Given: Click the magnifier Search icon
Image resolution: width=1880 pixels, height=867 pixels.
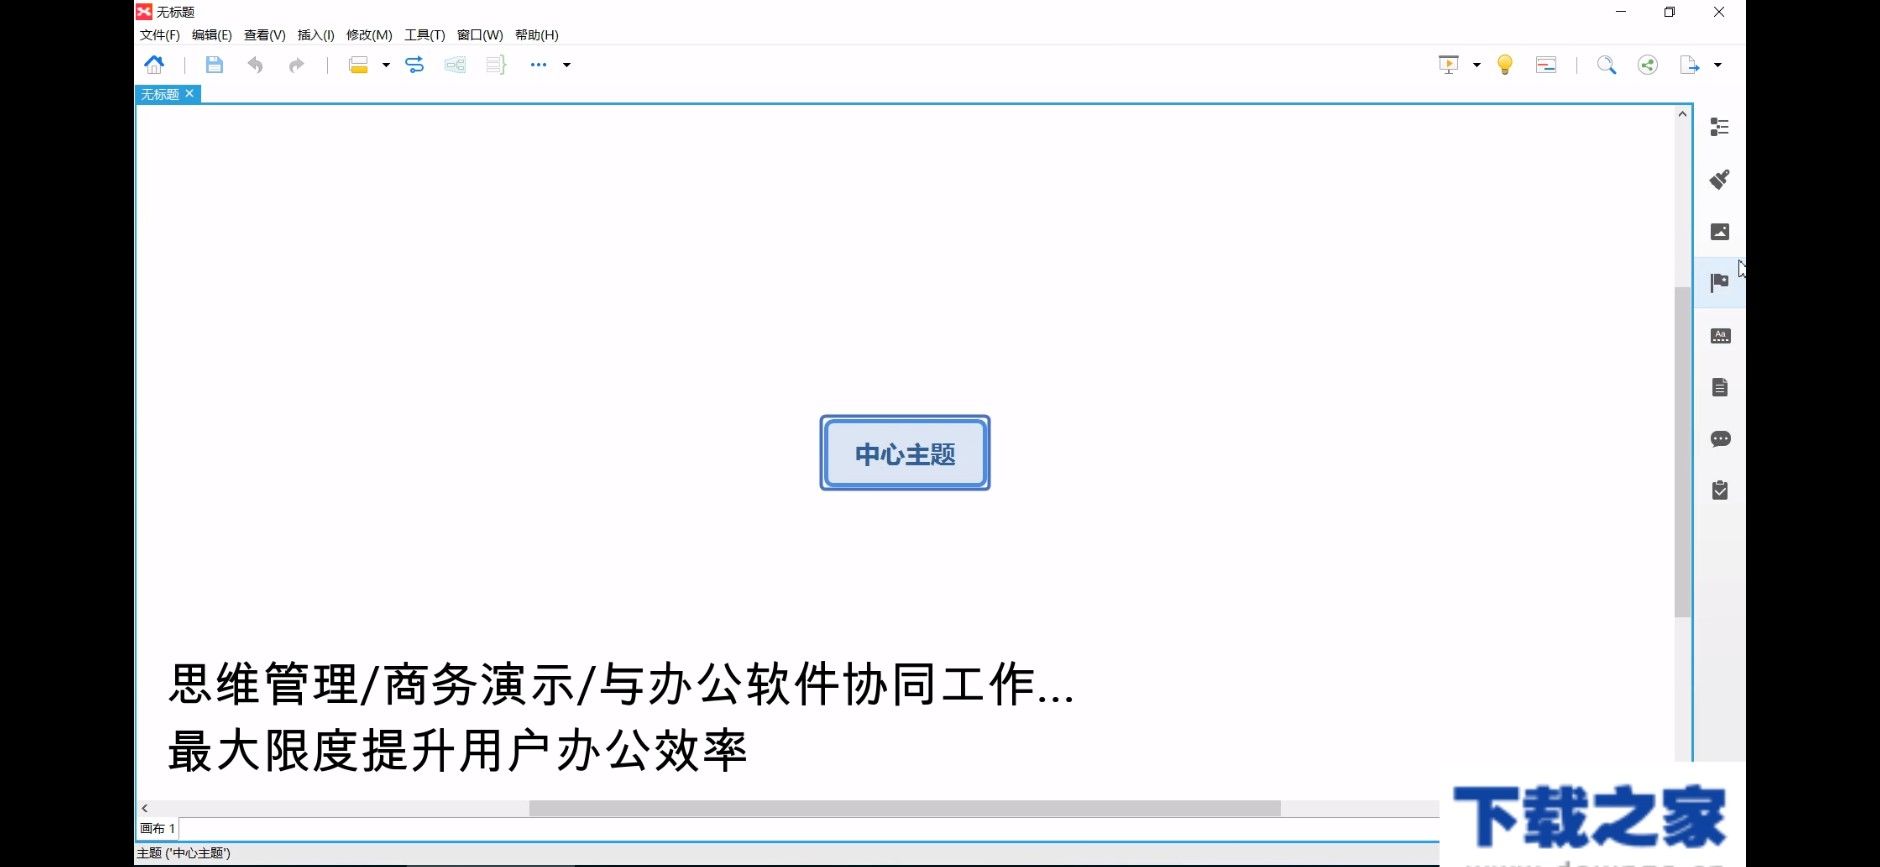Looking at the screenshot, I should [1607, 65].
